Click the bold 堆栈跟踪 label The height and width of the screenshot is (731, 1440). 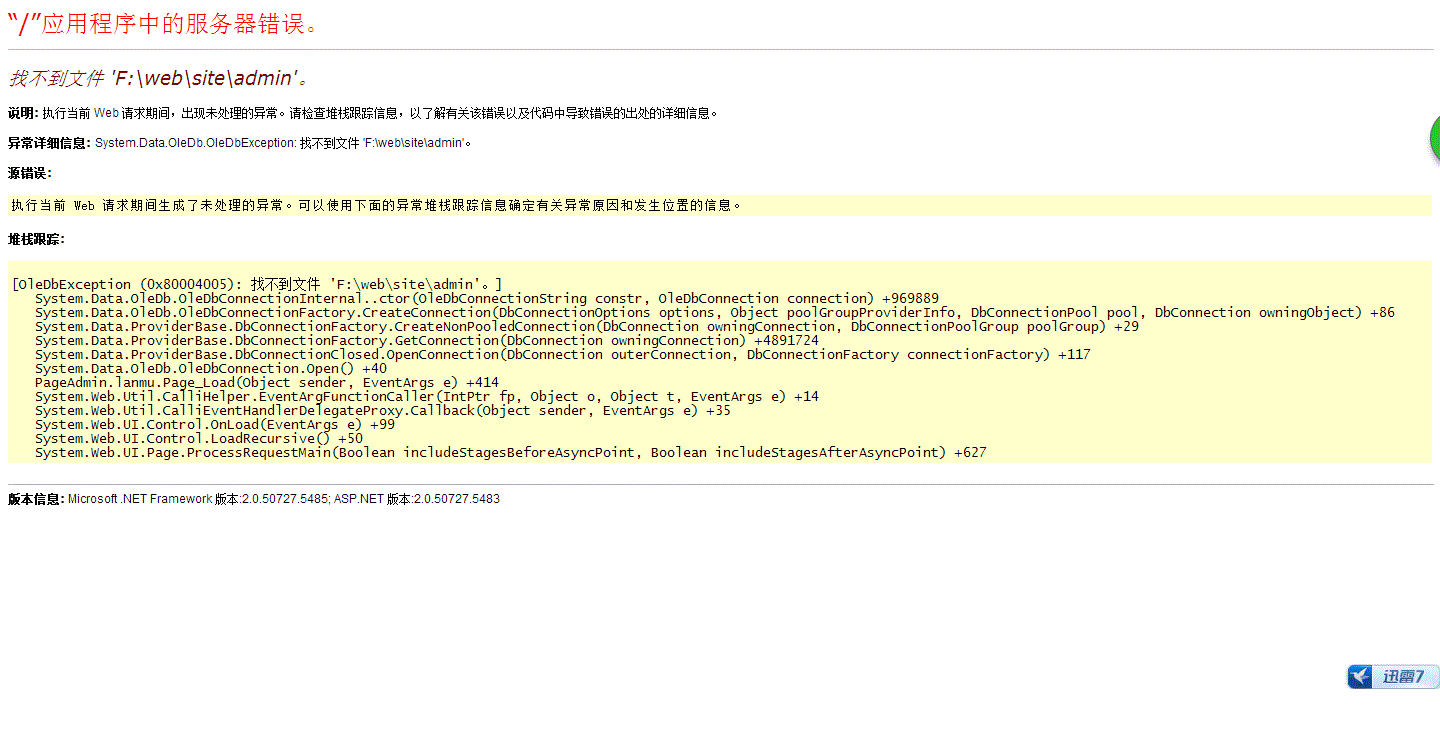(36, 239)
